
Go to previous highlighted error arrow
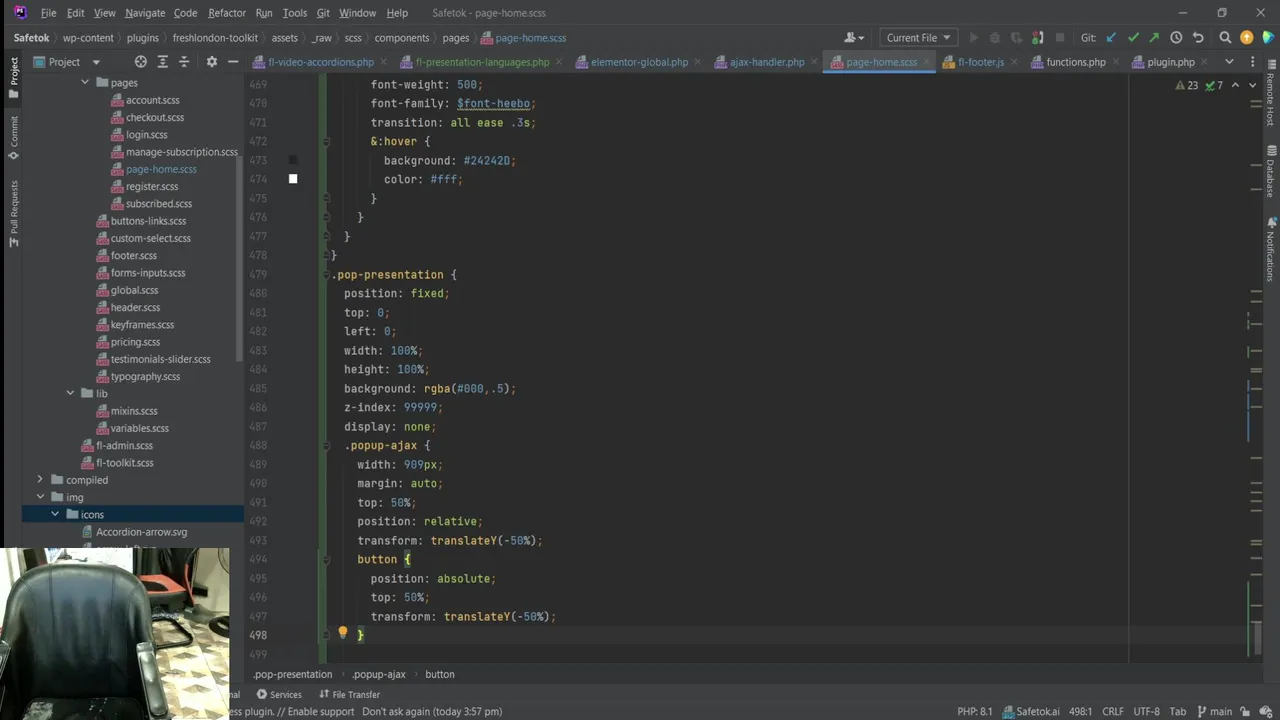[x=1235, y=85]
